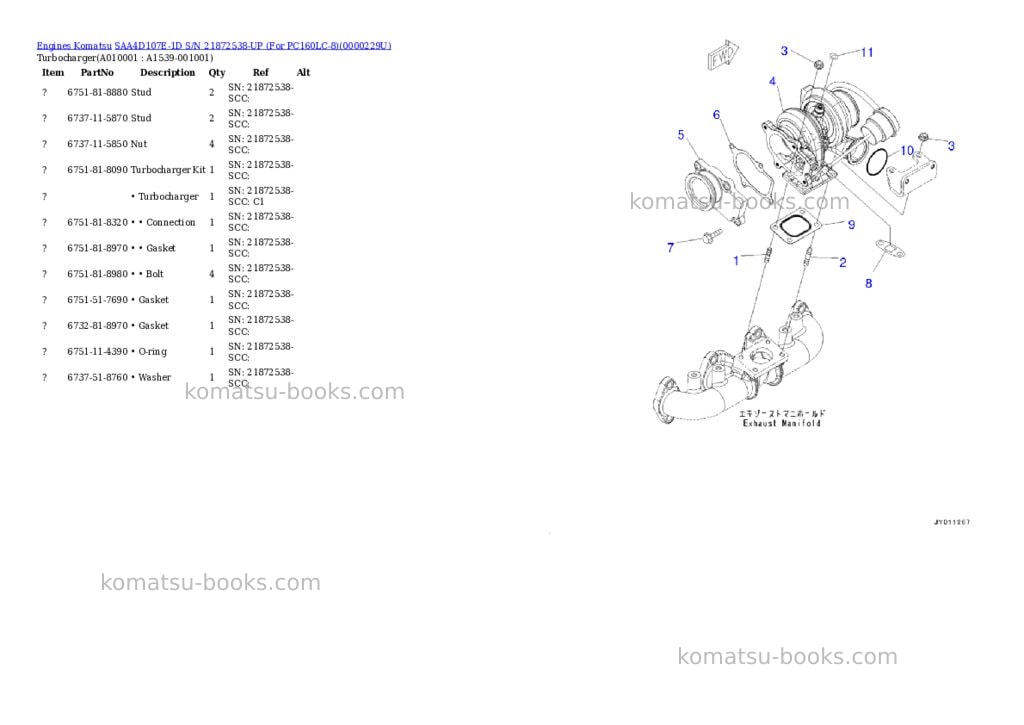The width and height of the screenshot is (1024, 725).
Task: Click callout number 1 in the diagram
Action: pyautogui.click(x=736, y=261)
